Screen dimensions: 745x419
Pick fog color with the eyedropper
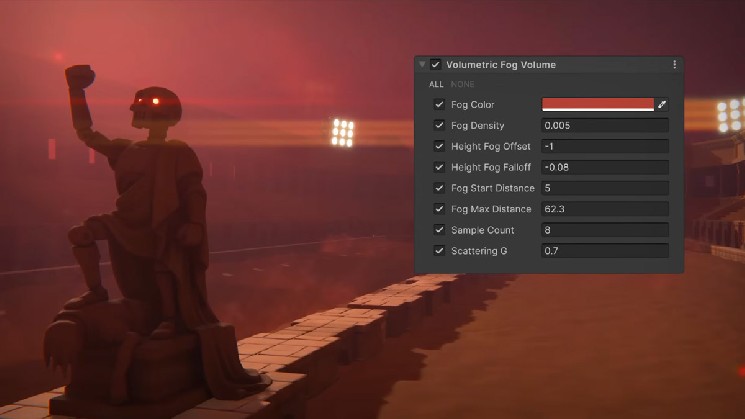[x=662, y=105]
